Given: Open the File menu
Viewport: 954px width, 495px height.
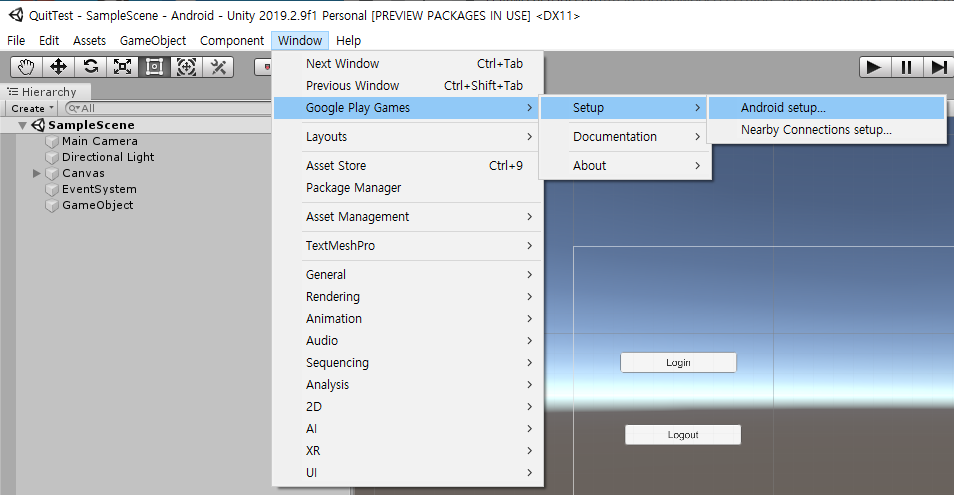Looking at the screenshot, I should 16,41.
